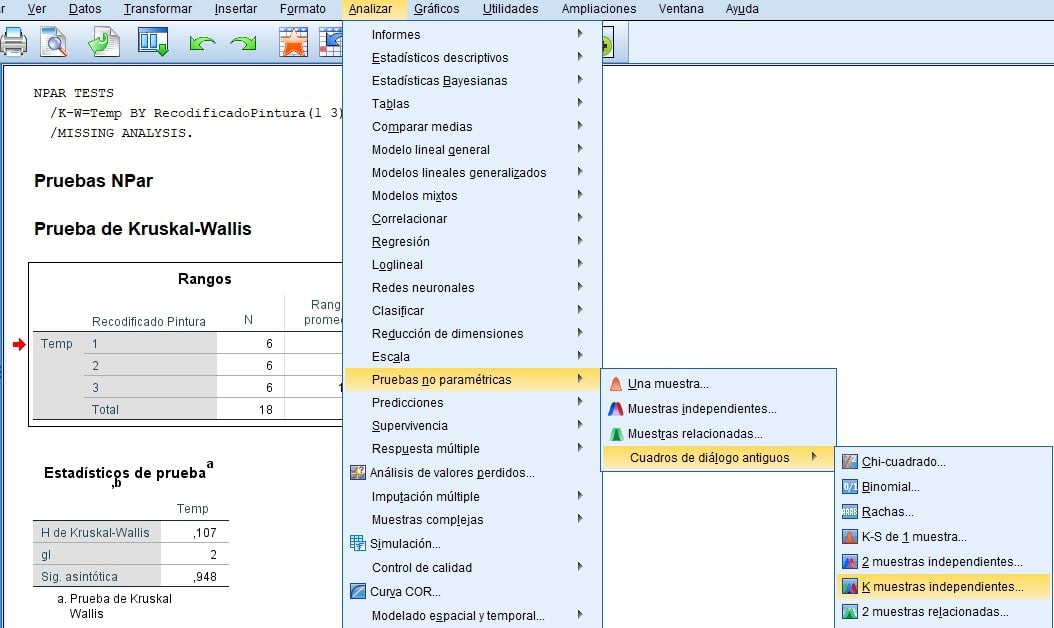The height and width of the screenshot is (628, 1054).
Task: Open the Ver menu
Action: coord(36,9)
